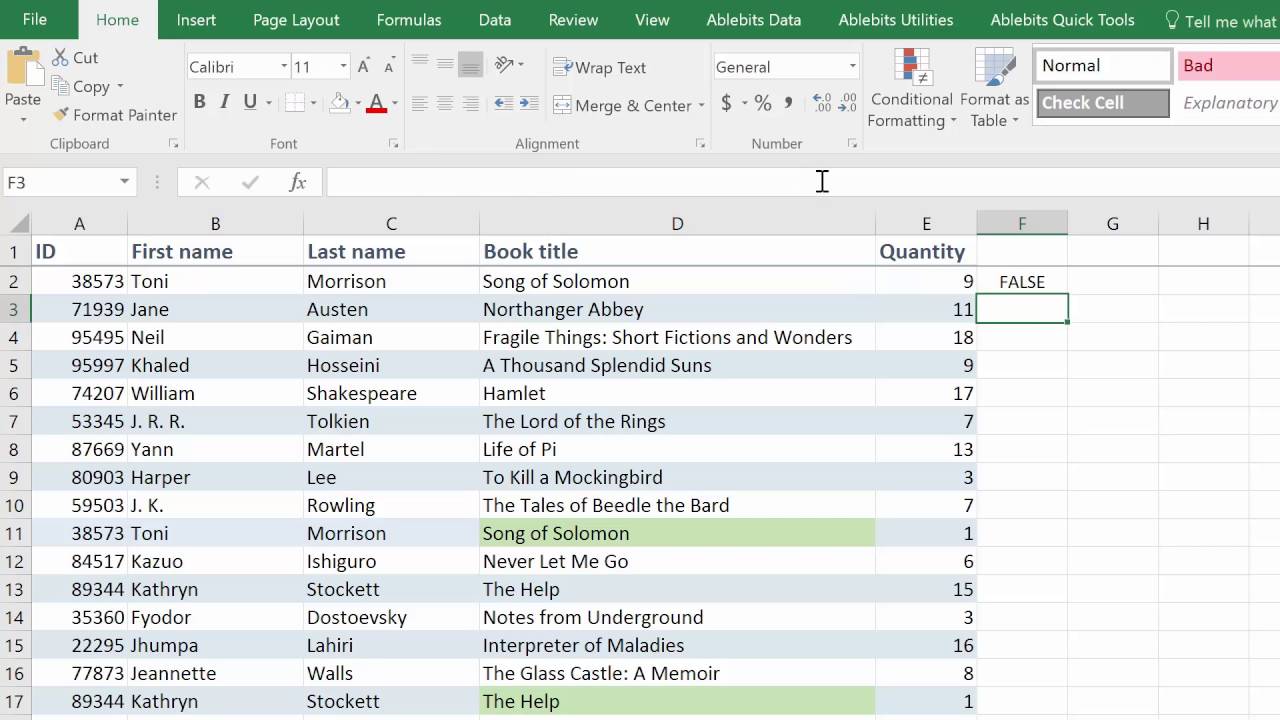Screen dimensions: 1280x720
Task: Click the Insert Function fx icon
Action: tap(298, 182)
